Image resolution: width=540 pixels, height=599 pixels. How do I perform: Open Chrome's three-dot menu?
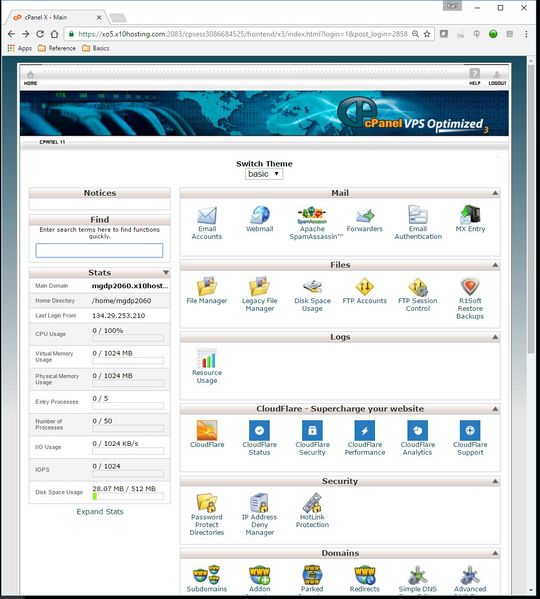[x=526, y=34]
